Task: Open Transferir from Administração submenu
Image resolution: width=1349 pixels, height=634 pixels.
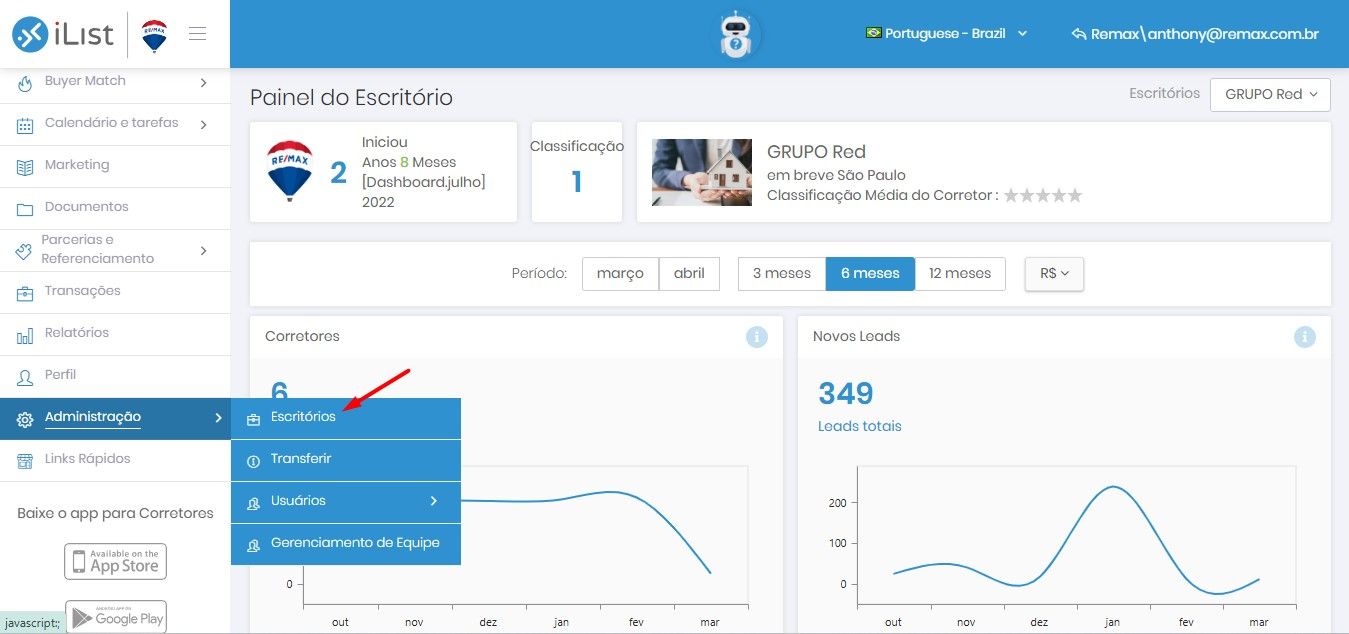Action: click(346, 460)
